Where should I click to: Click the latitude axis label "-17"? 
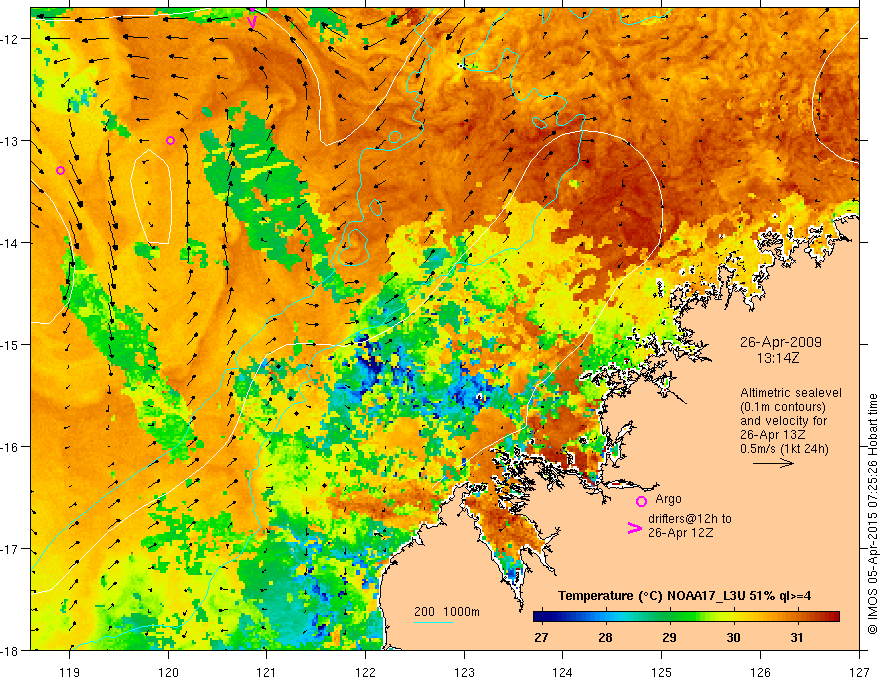11,548
